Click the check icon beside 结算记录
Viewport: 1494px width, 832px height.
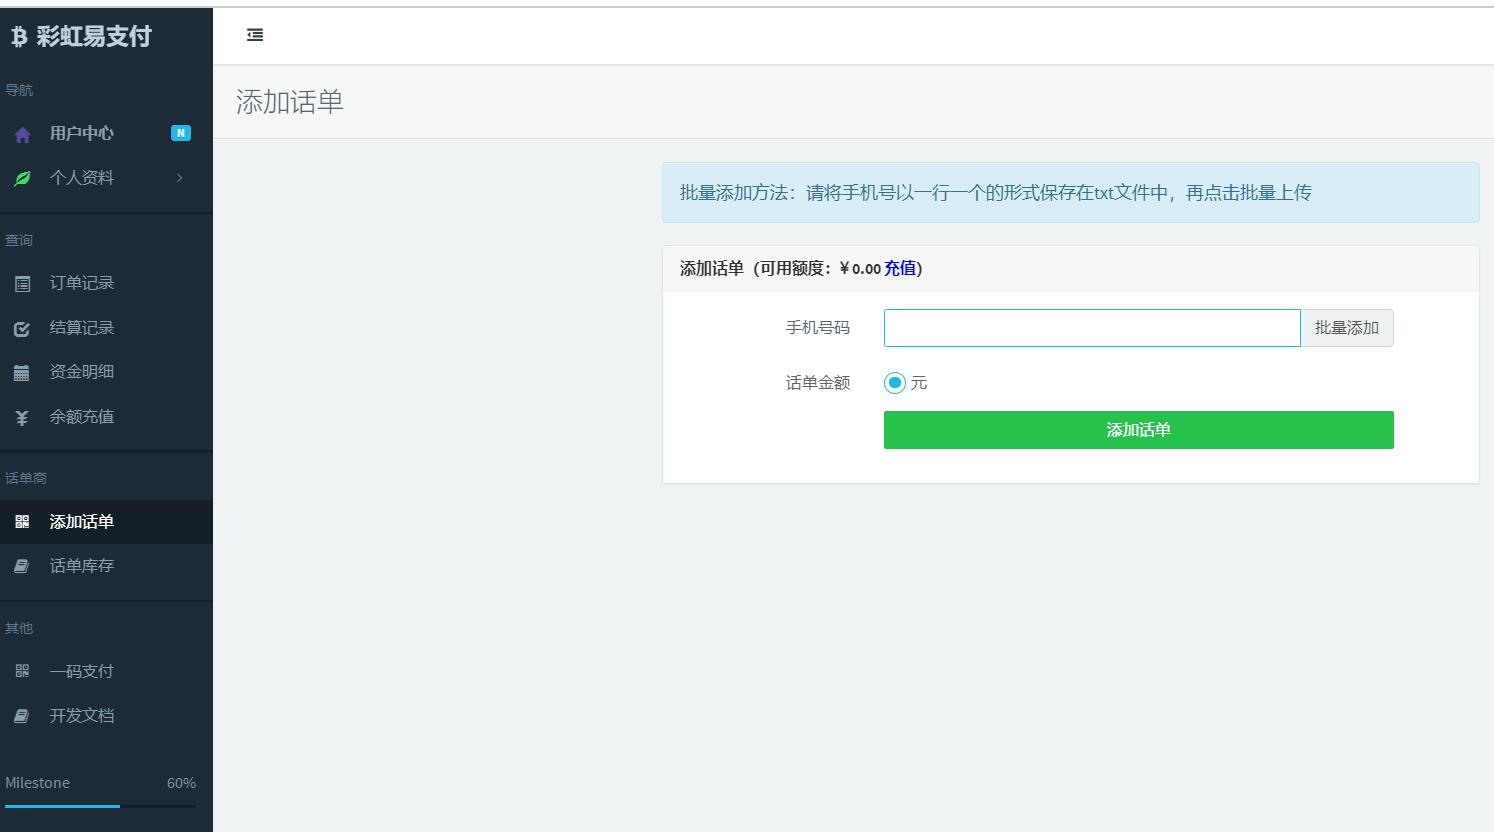point(22,328)
